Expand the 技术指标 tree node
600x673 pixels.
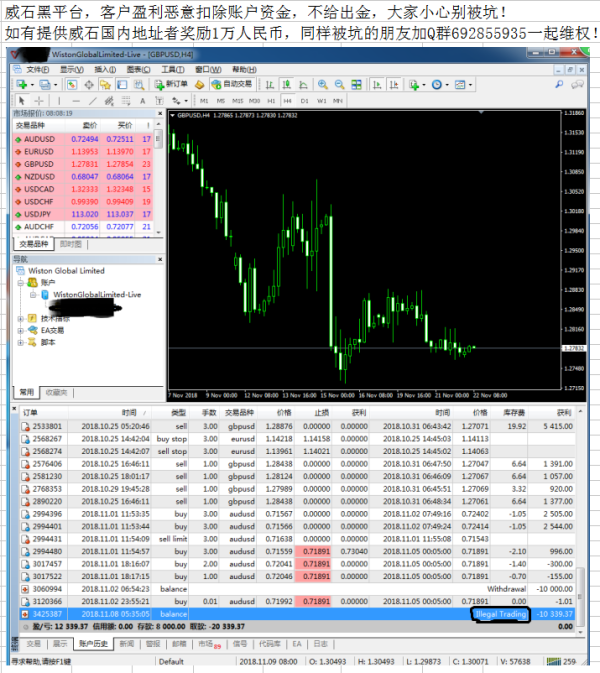(x=21, y=318)
